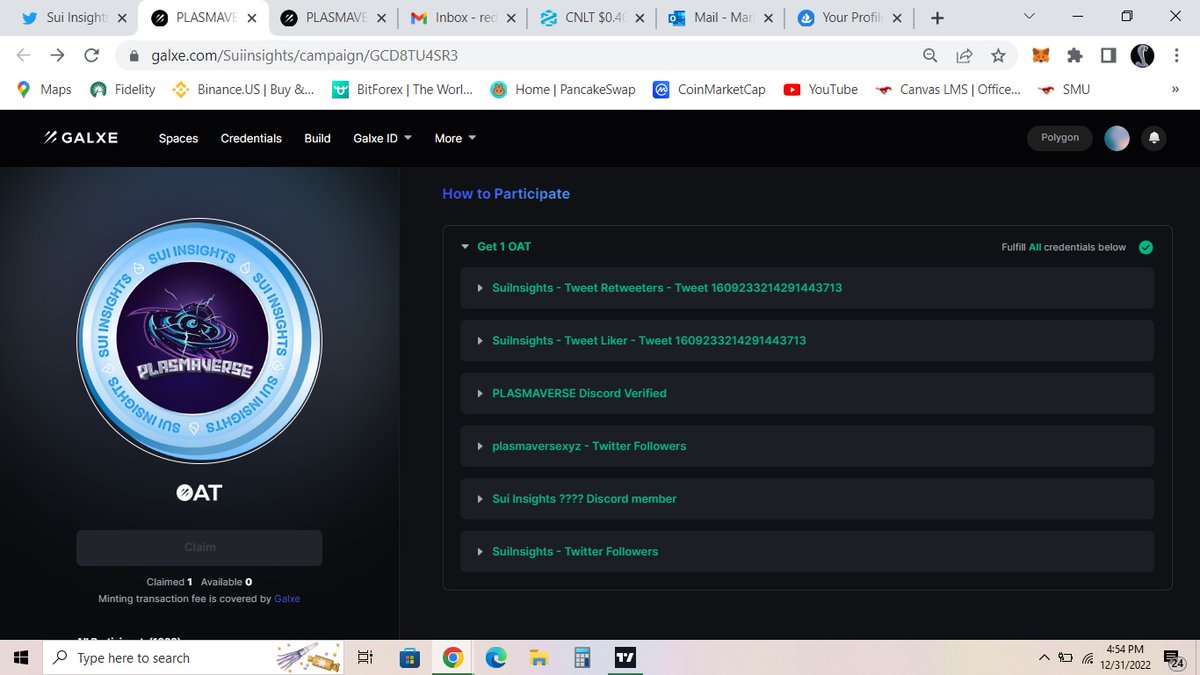Switch to the CNLT price tab
This screenshot has height=675, width=1200.
pyautogui.click(x=590, y=18)
